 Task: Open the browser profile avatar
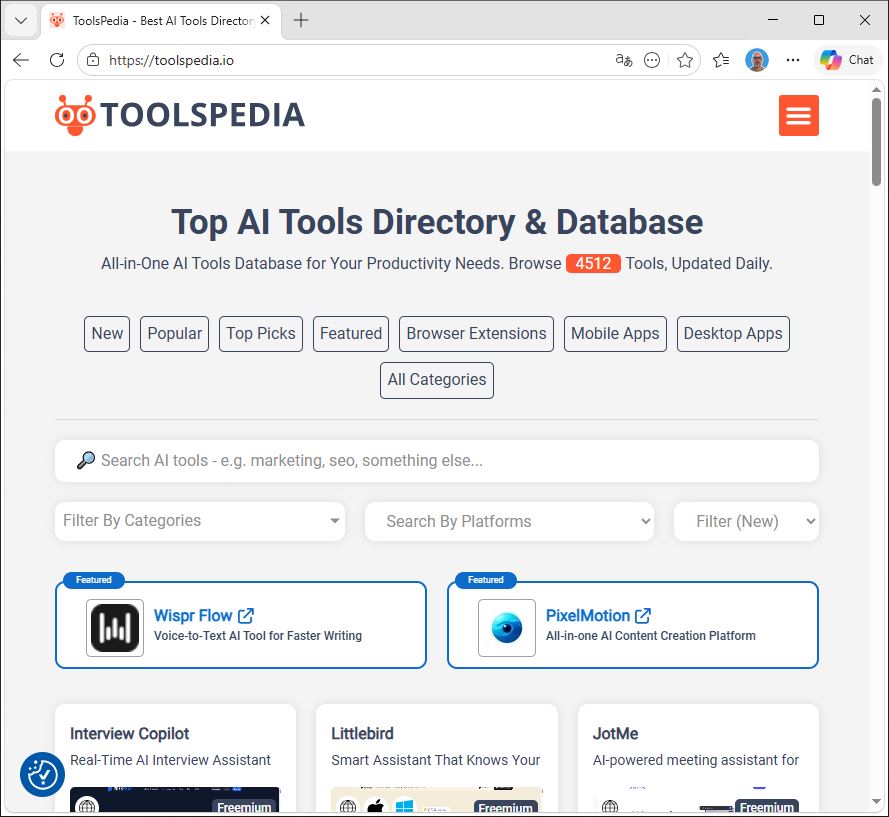click(x=757, y=60)
